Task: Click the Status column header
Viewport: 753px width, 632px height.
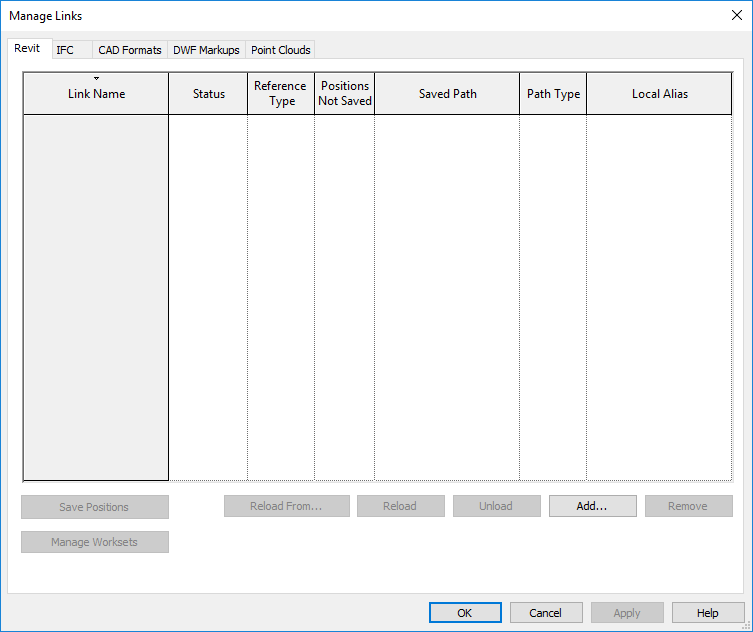Action: (x=208, y=94)
